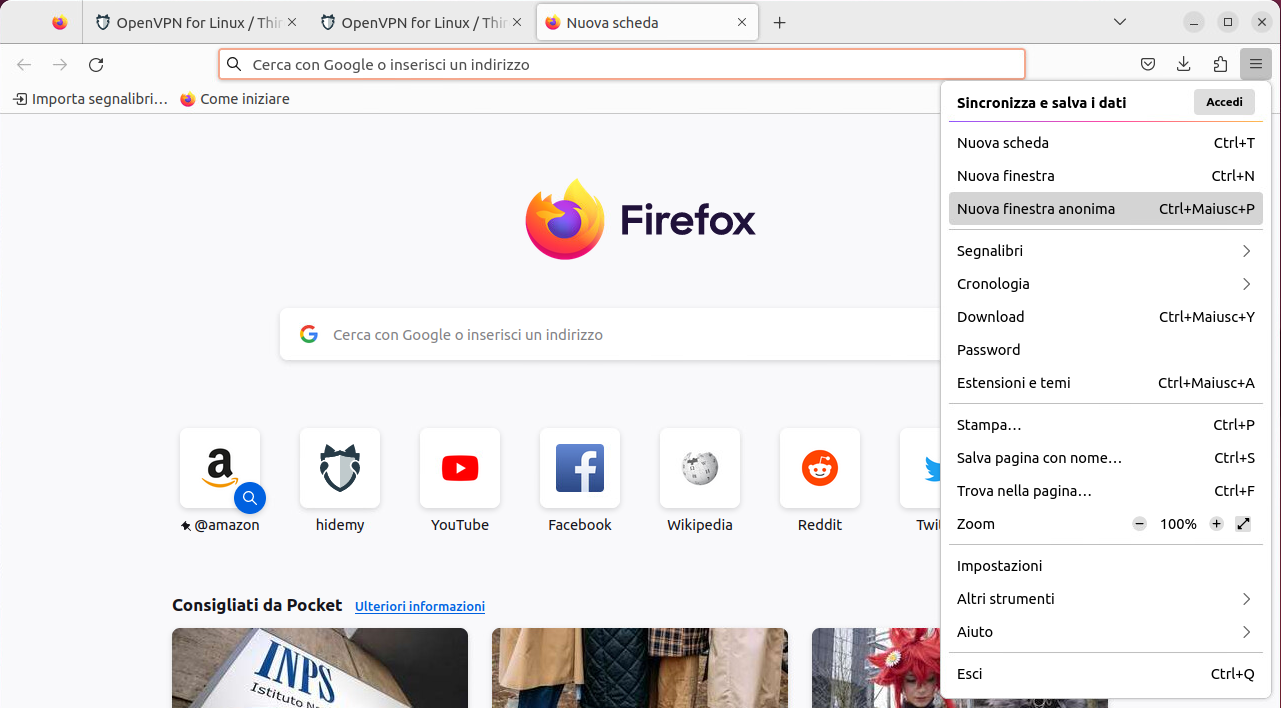1281x708 pixels.
Task: Expand the Cronologia submenu
Action: tap(1105, 284)
